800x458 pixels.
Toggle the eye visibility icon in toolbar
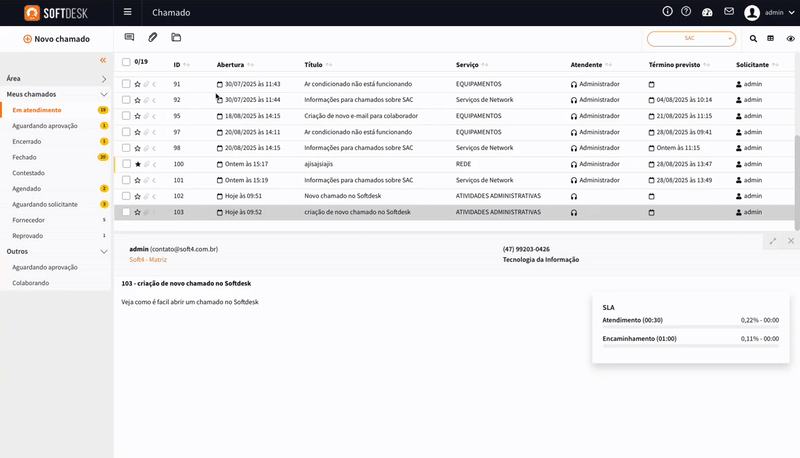(790, 38)
